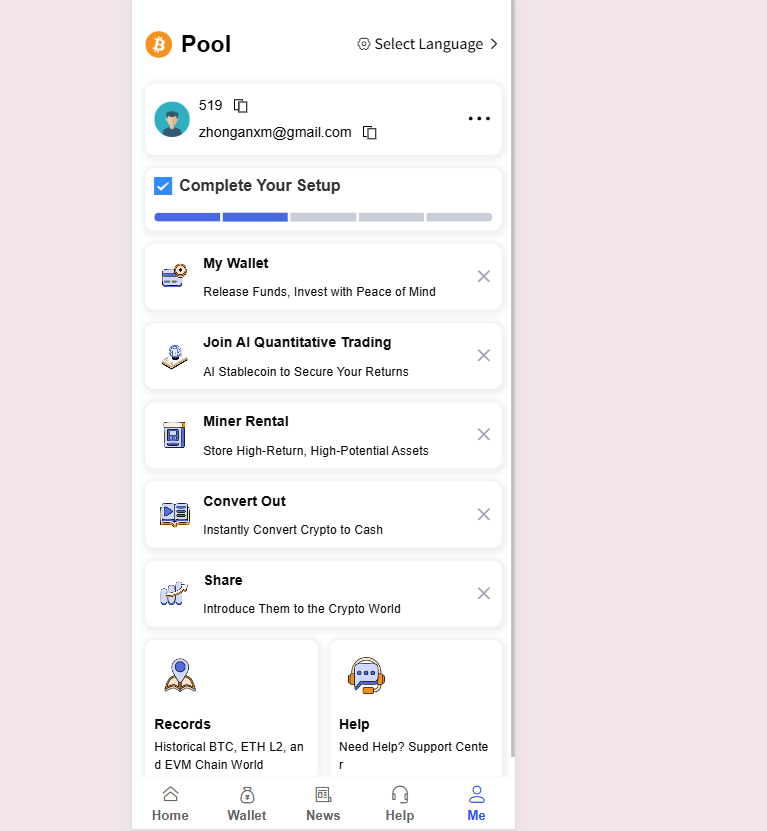767x831 pixels.
Task: Go to the Wallet tab
Action: (x=247, y=804)
